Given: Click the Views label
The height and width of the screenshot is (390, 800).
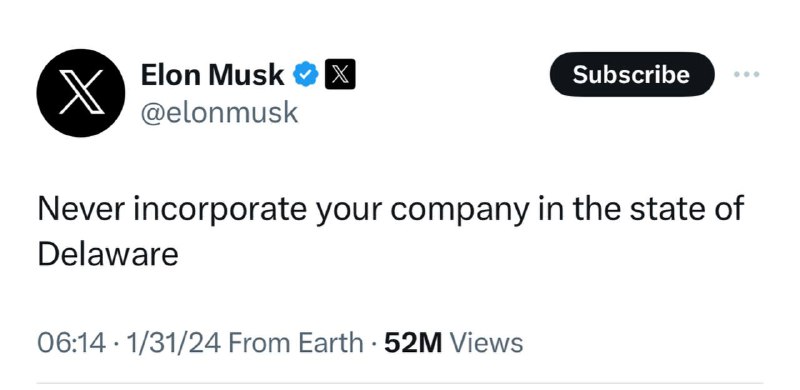Looking at the screenshot, I should pos(485,343).
